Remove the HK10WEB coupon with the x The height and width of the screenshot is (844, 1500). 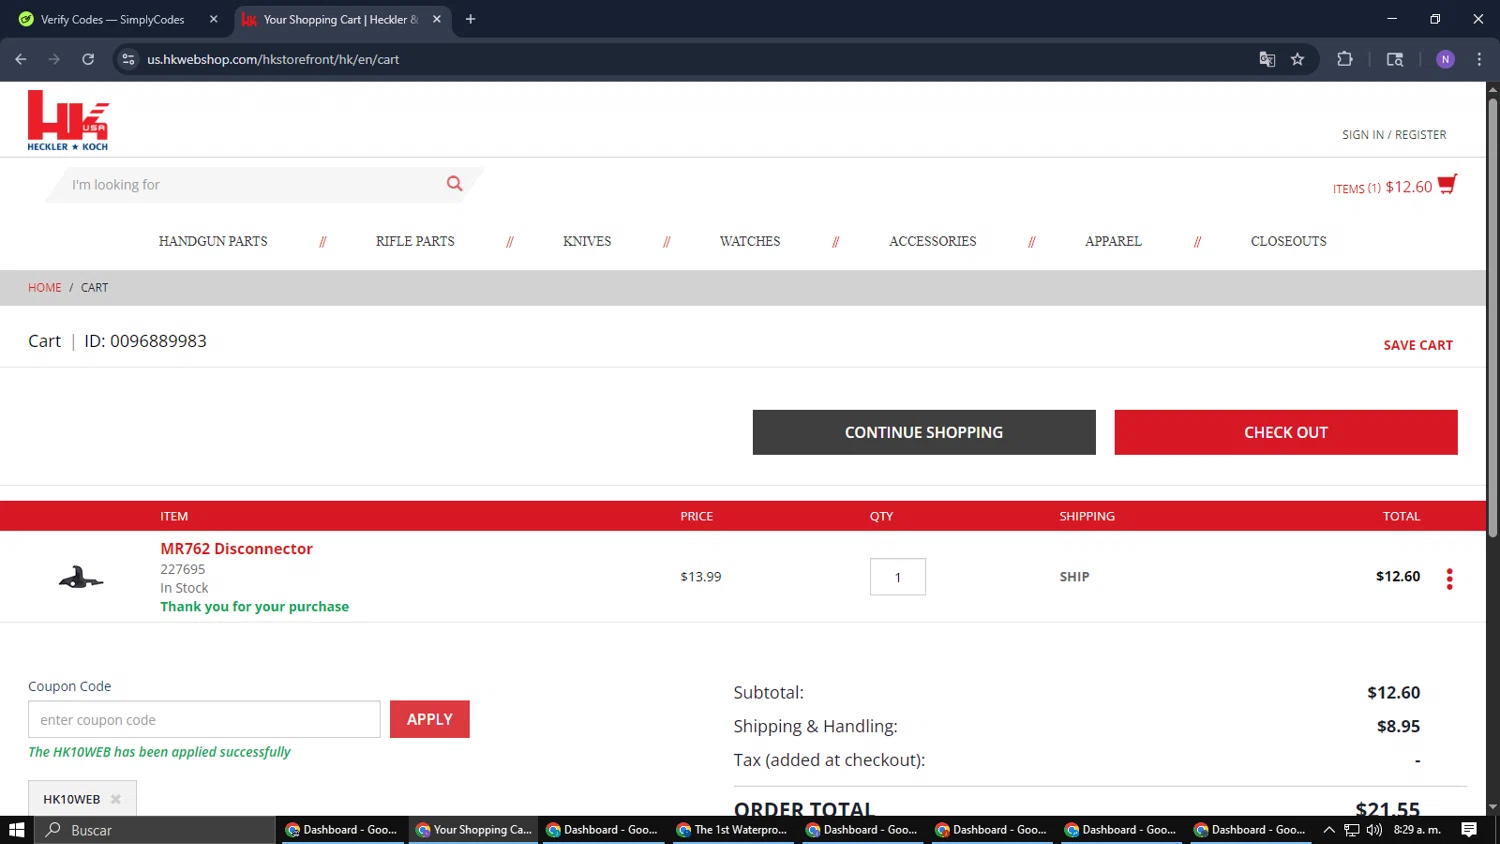point(116,799)
